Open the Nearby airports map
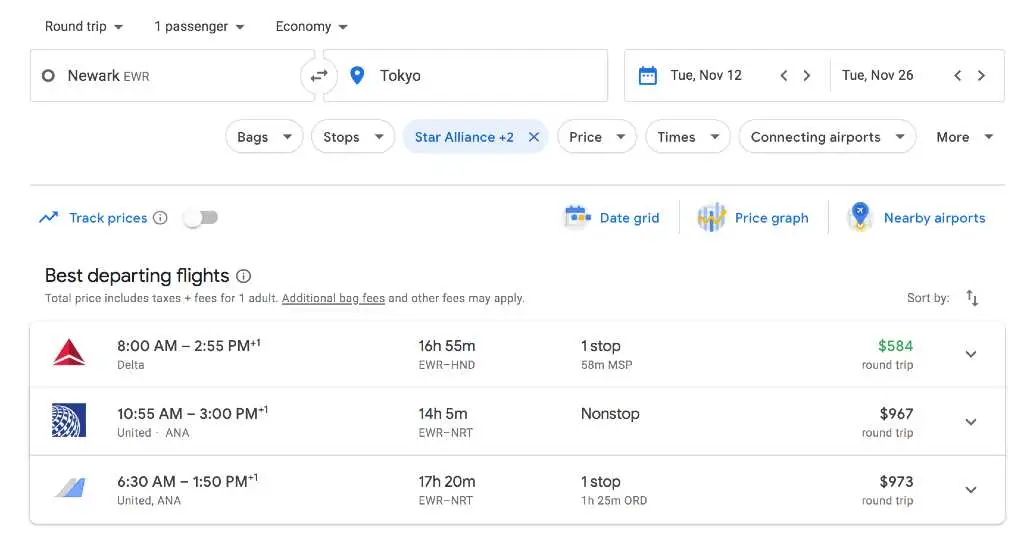 pos(916,218)
